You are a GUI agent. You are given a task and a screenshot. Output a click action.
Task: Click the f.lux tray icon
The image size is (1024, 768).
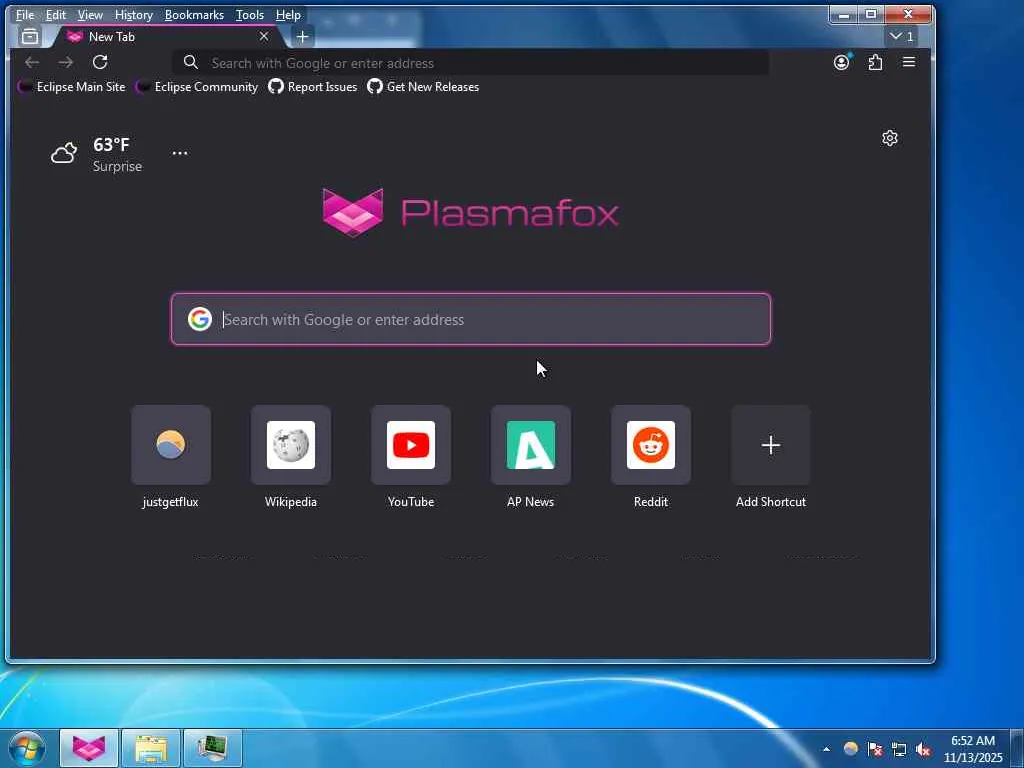(850, 748)
